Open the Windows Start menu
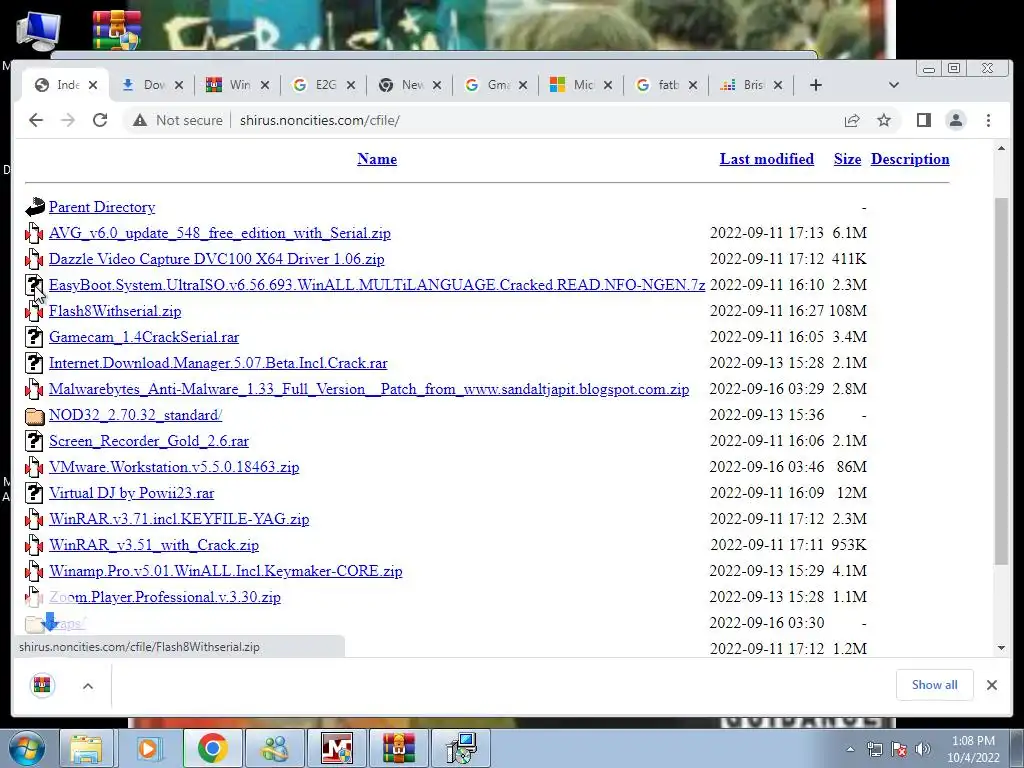This screenshot has width=1024, height=768. click(27, 748)
